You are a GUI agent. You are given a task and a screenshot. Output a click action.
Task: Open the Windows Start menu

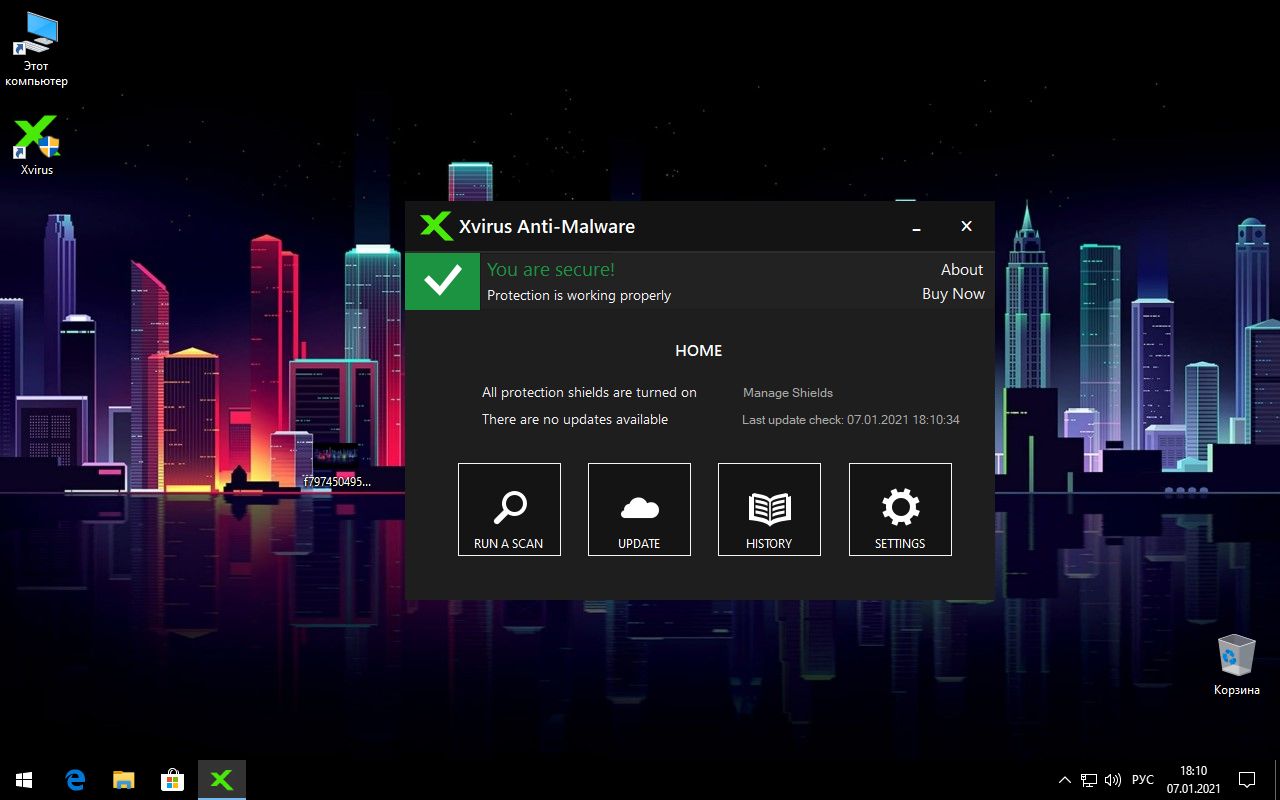point(22,779)
